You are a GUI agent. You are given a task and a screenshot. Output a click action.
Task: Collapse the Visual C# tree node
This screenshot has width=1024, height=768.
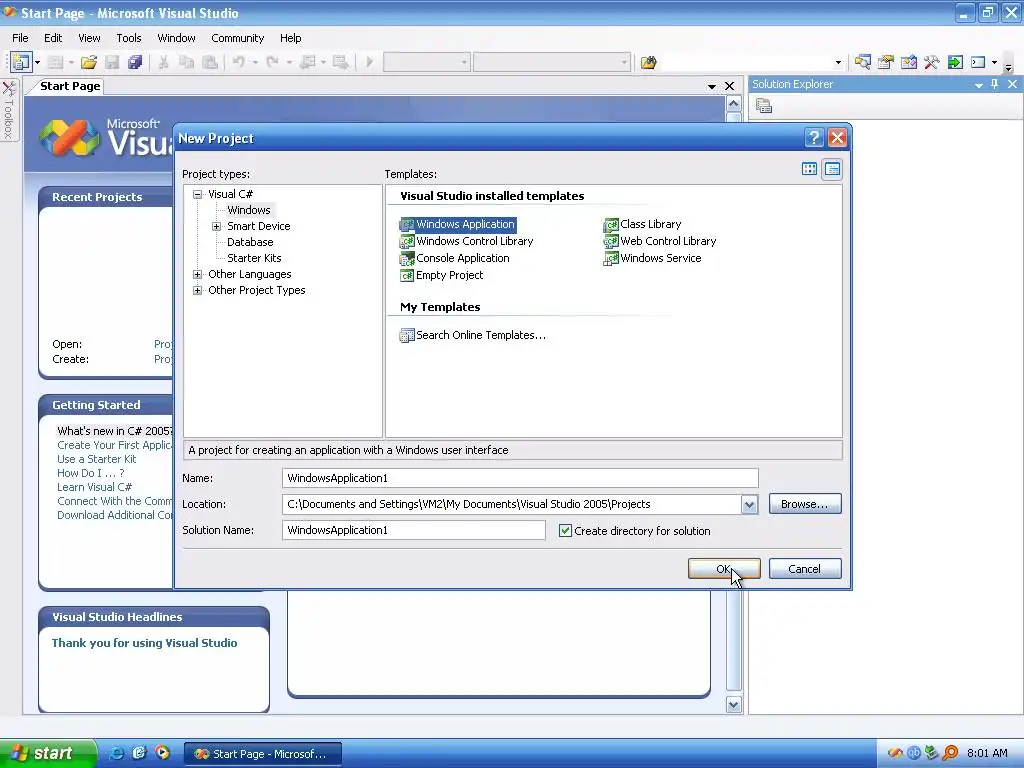(197, 194)
